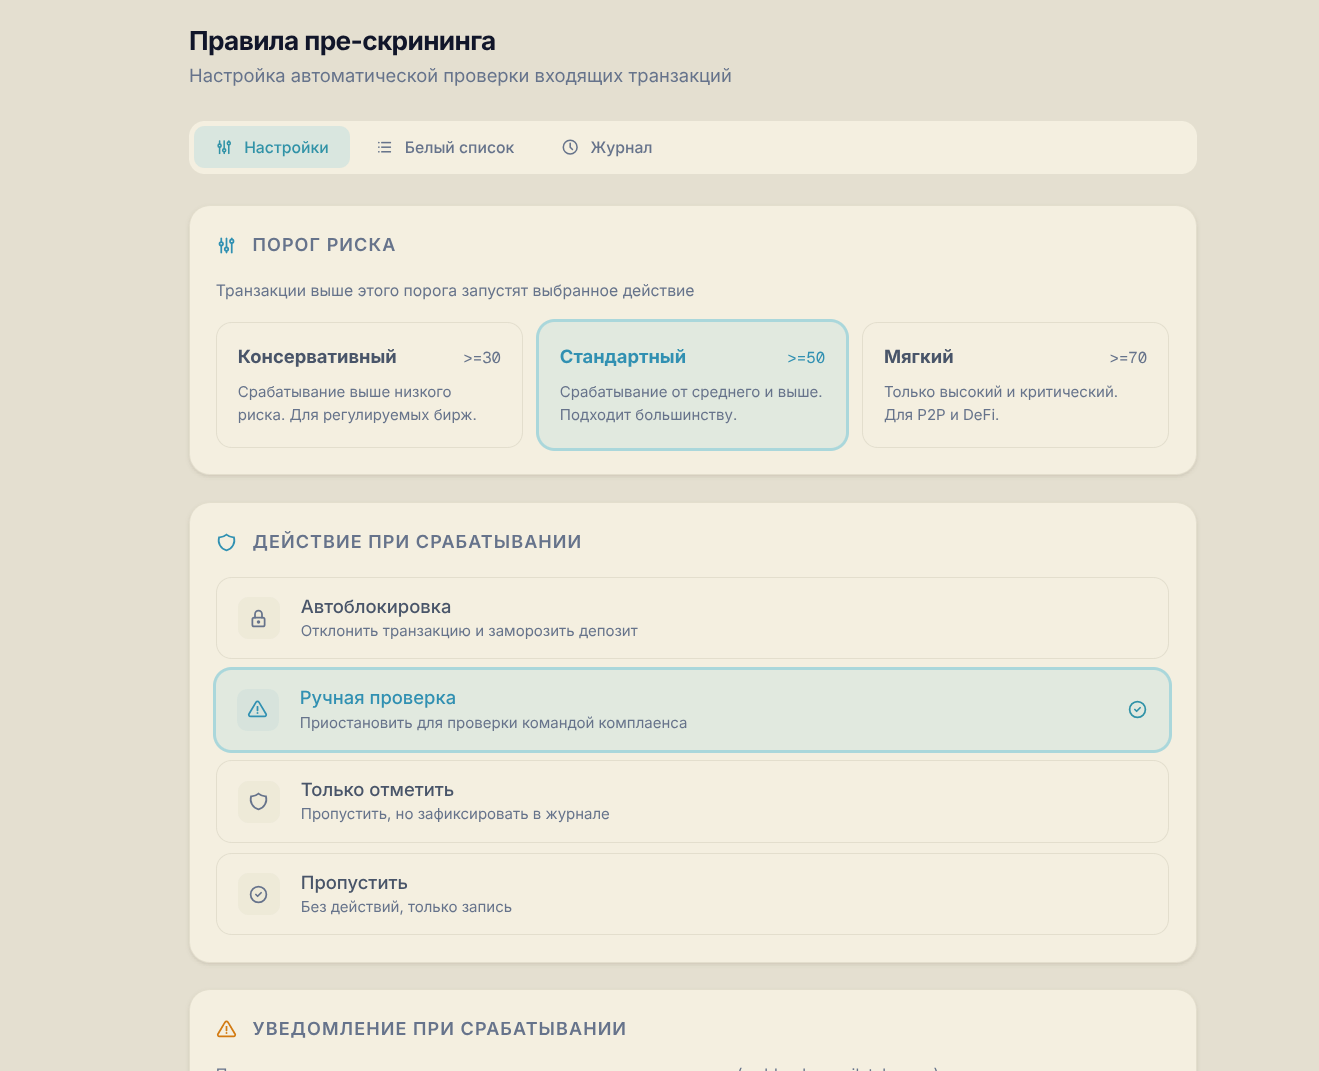Select the Пропустить action row

[692, 894]
